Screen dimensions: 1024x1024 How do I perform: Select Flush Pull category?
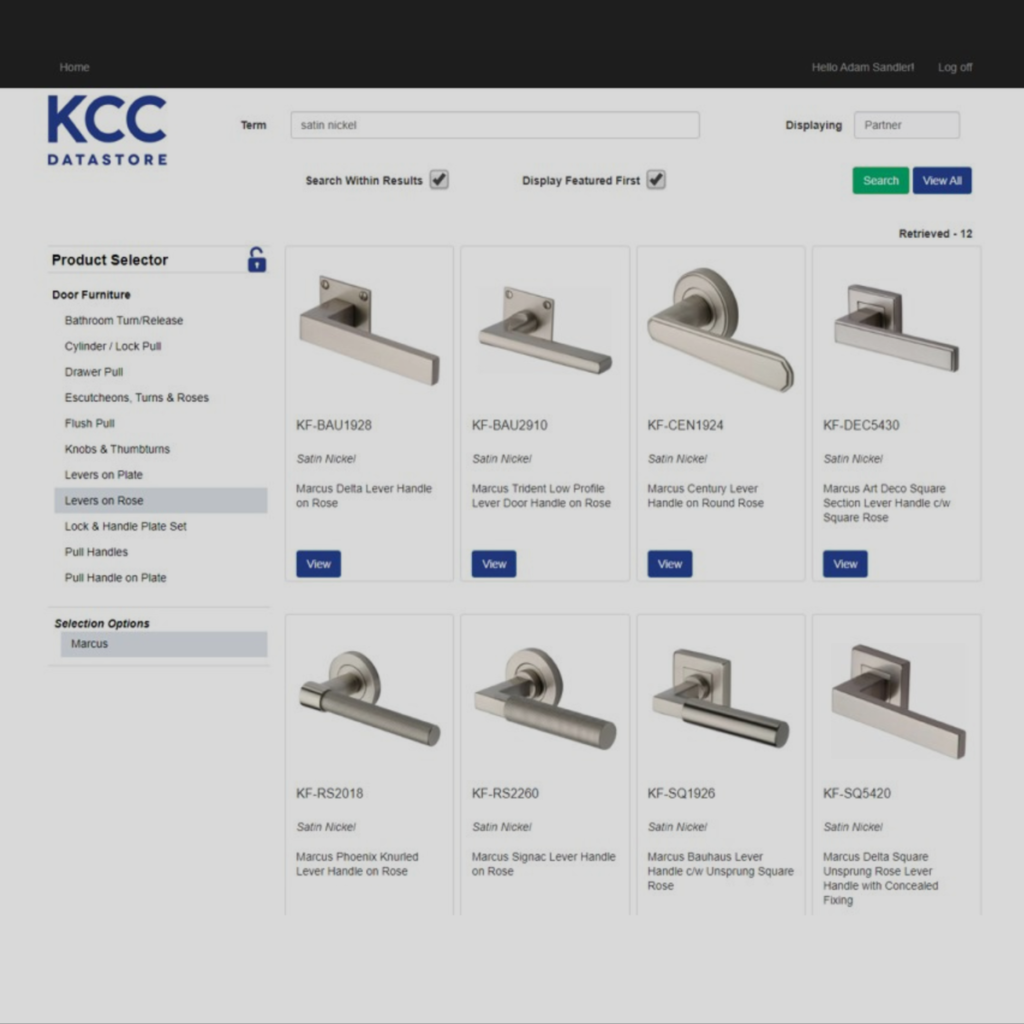[x=89, y=423]
